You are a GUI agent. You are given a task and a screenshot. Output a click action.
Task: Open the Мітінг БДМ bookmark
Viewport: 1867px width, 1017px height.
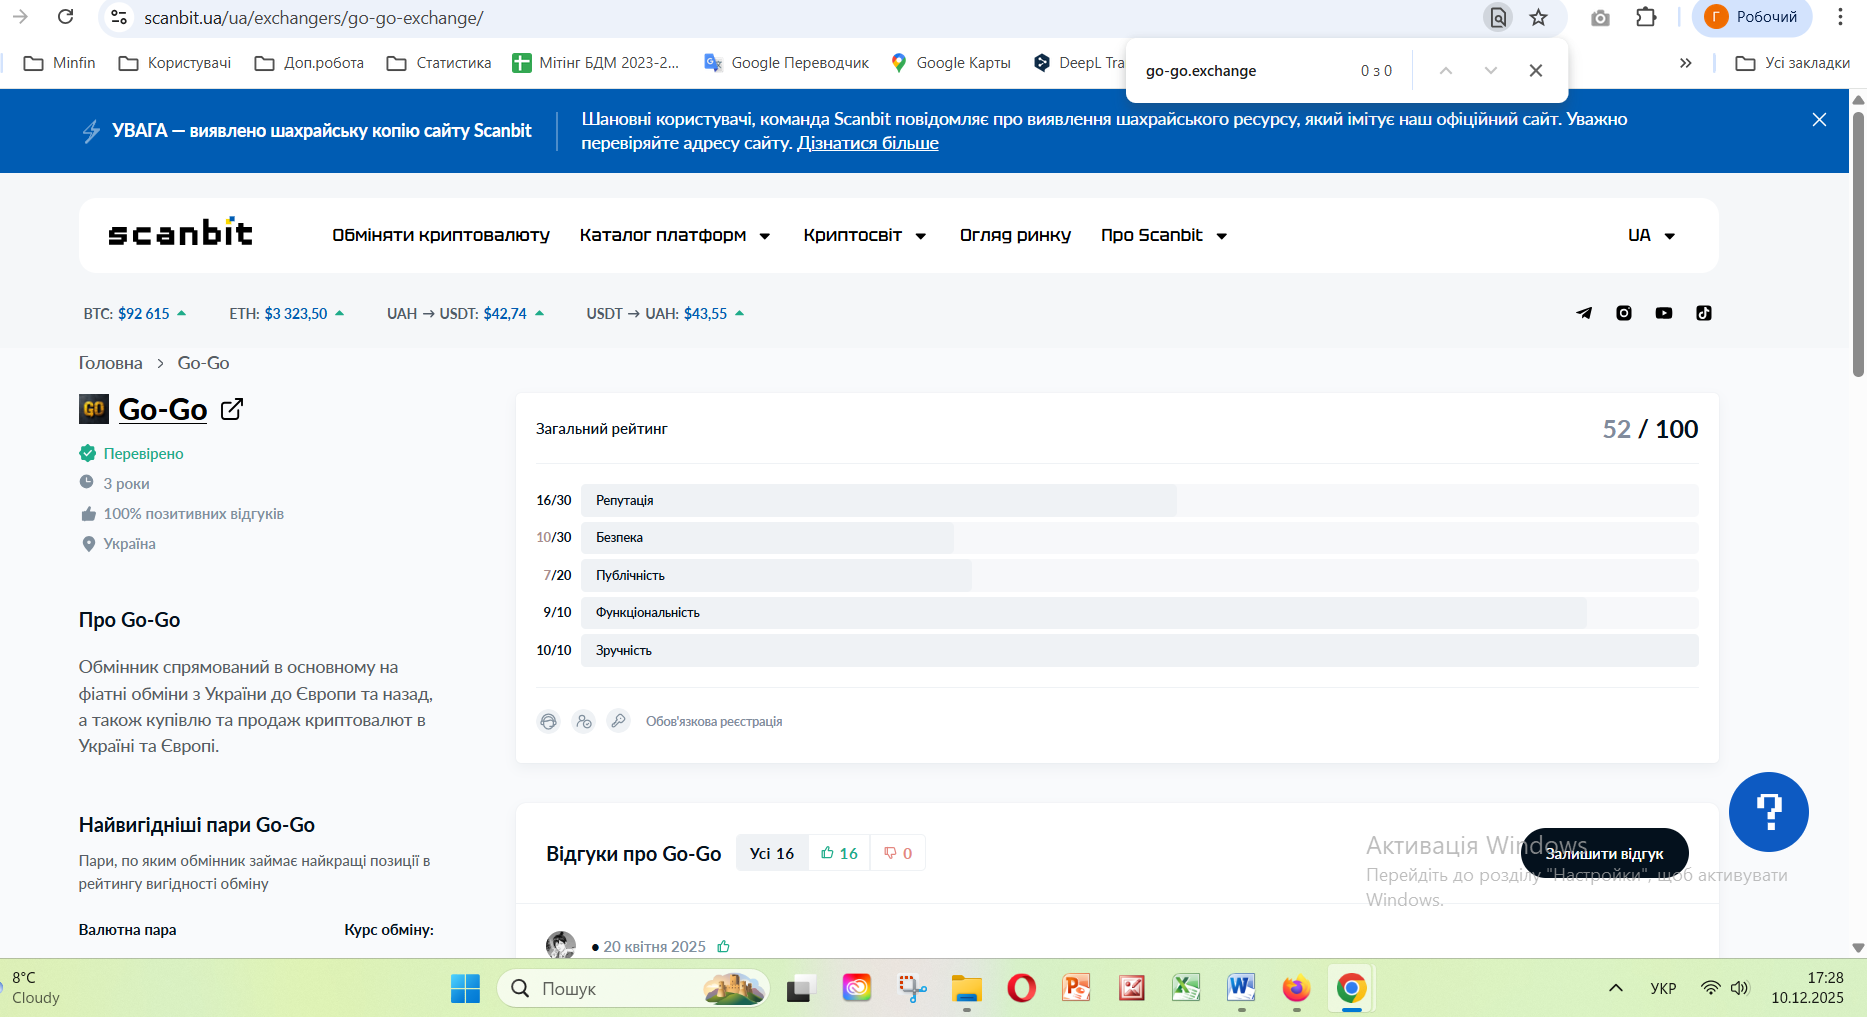coord(595,63)
